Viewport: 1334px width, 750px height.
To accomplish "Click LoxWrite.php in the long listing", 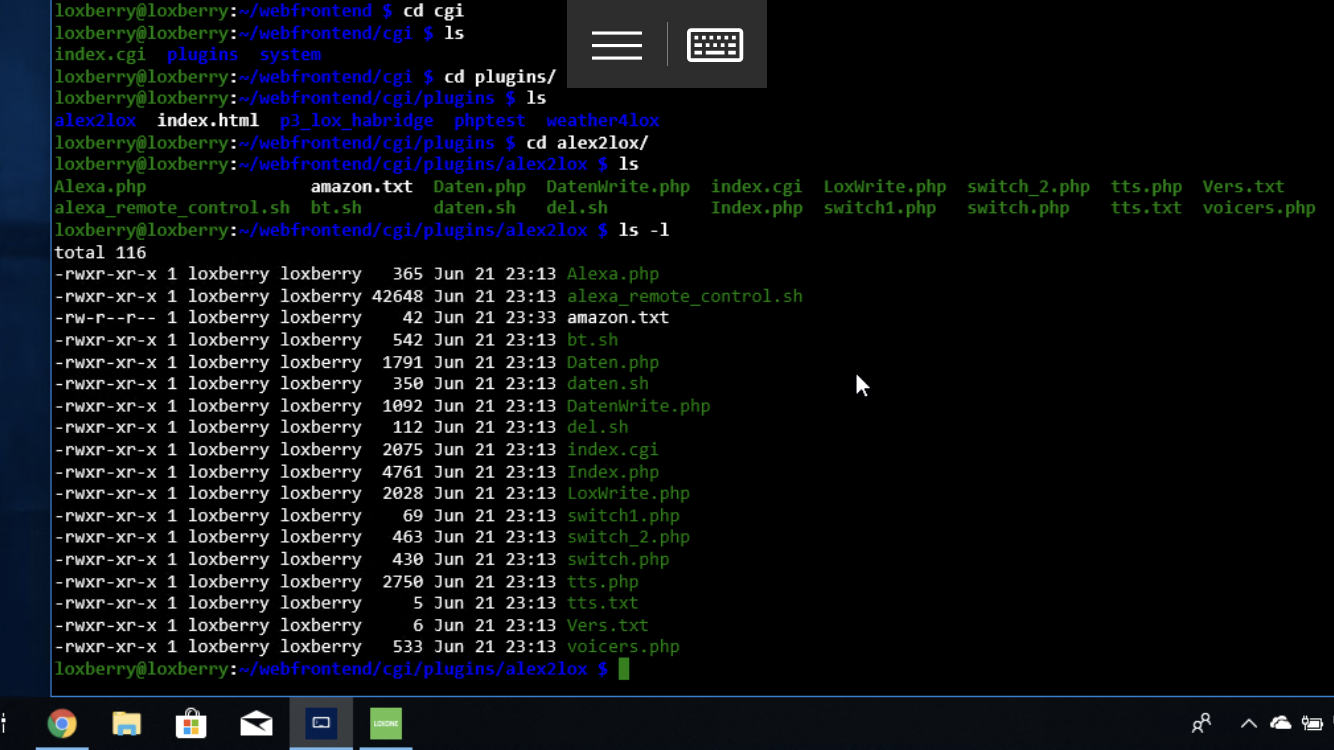I will tap(629, 493).
